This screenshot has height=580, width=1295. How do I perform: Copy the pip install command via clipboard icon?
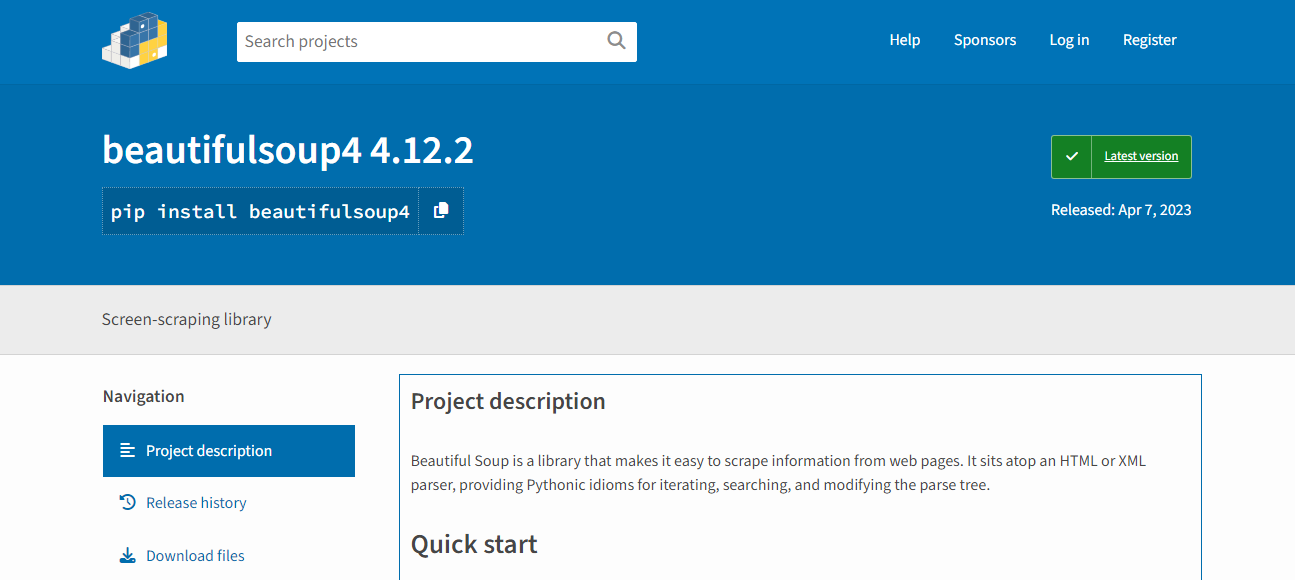[x=441, y=210]
